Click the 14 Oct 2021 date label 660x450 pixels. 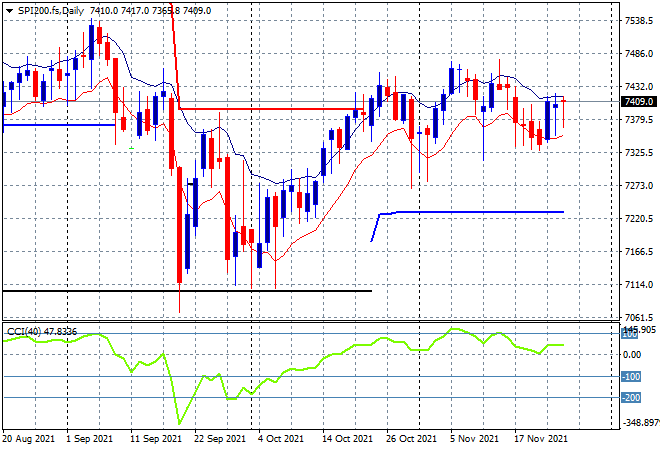click(347, 439)
